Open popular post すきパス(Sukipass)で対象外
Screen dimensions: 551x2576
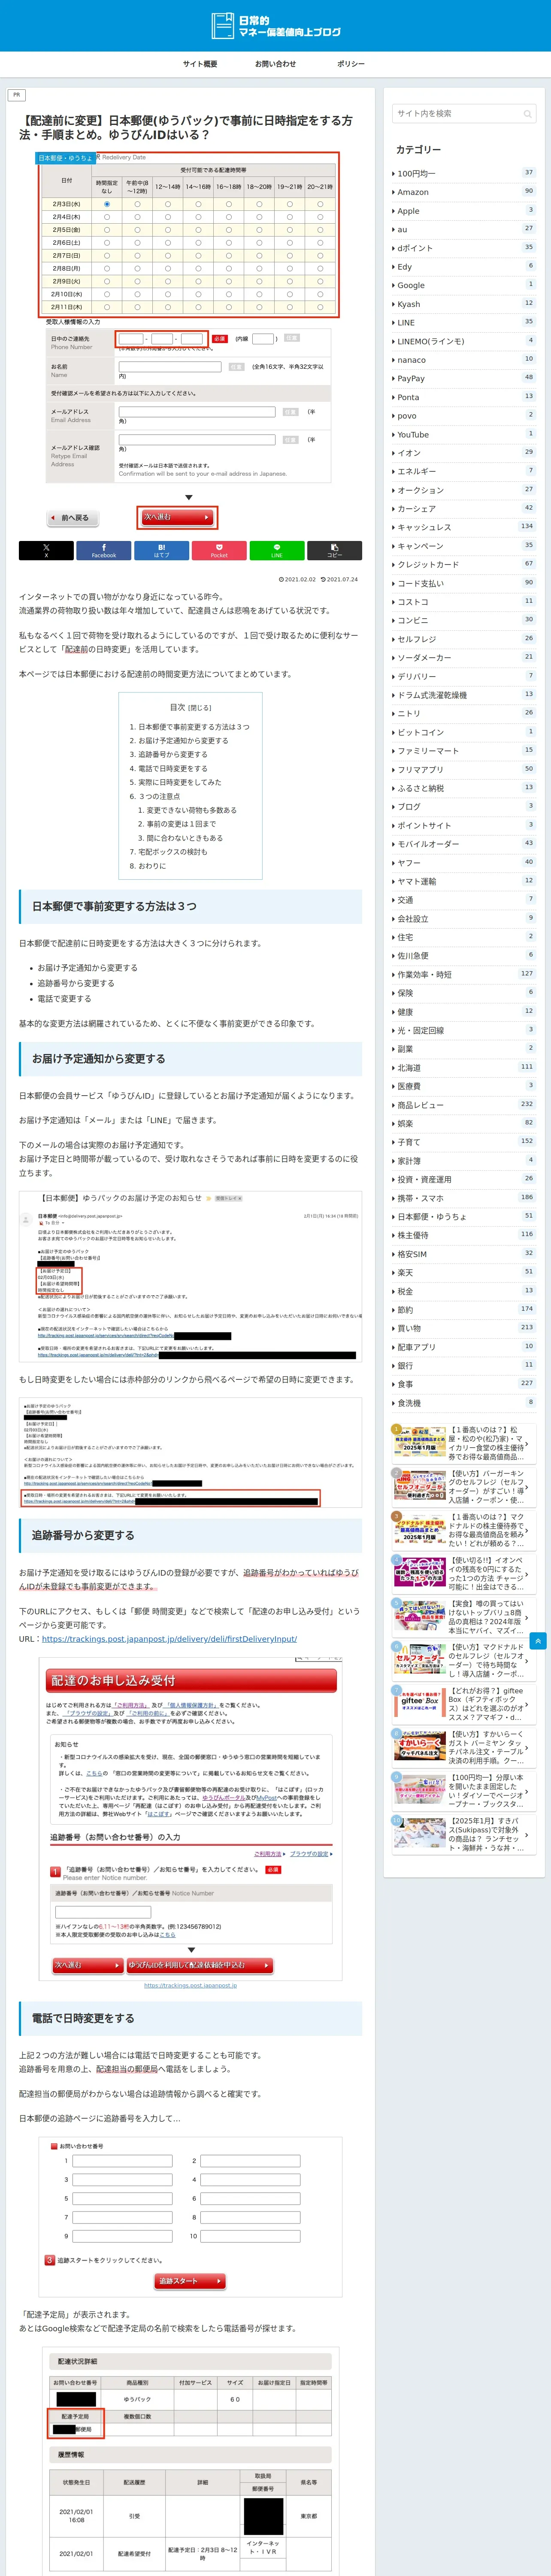(463, 1835)
